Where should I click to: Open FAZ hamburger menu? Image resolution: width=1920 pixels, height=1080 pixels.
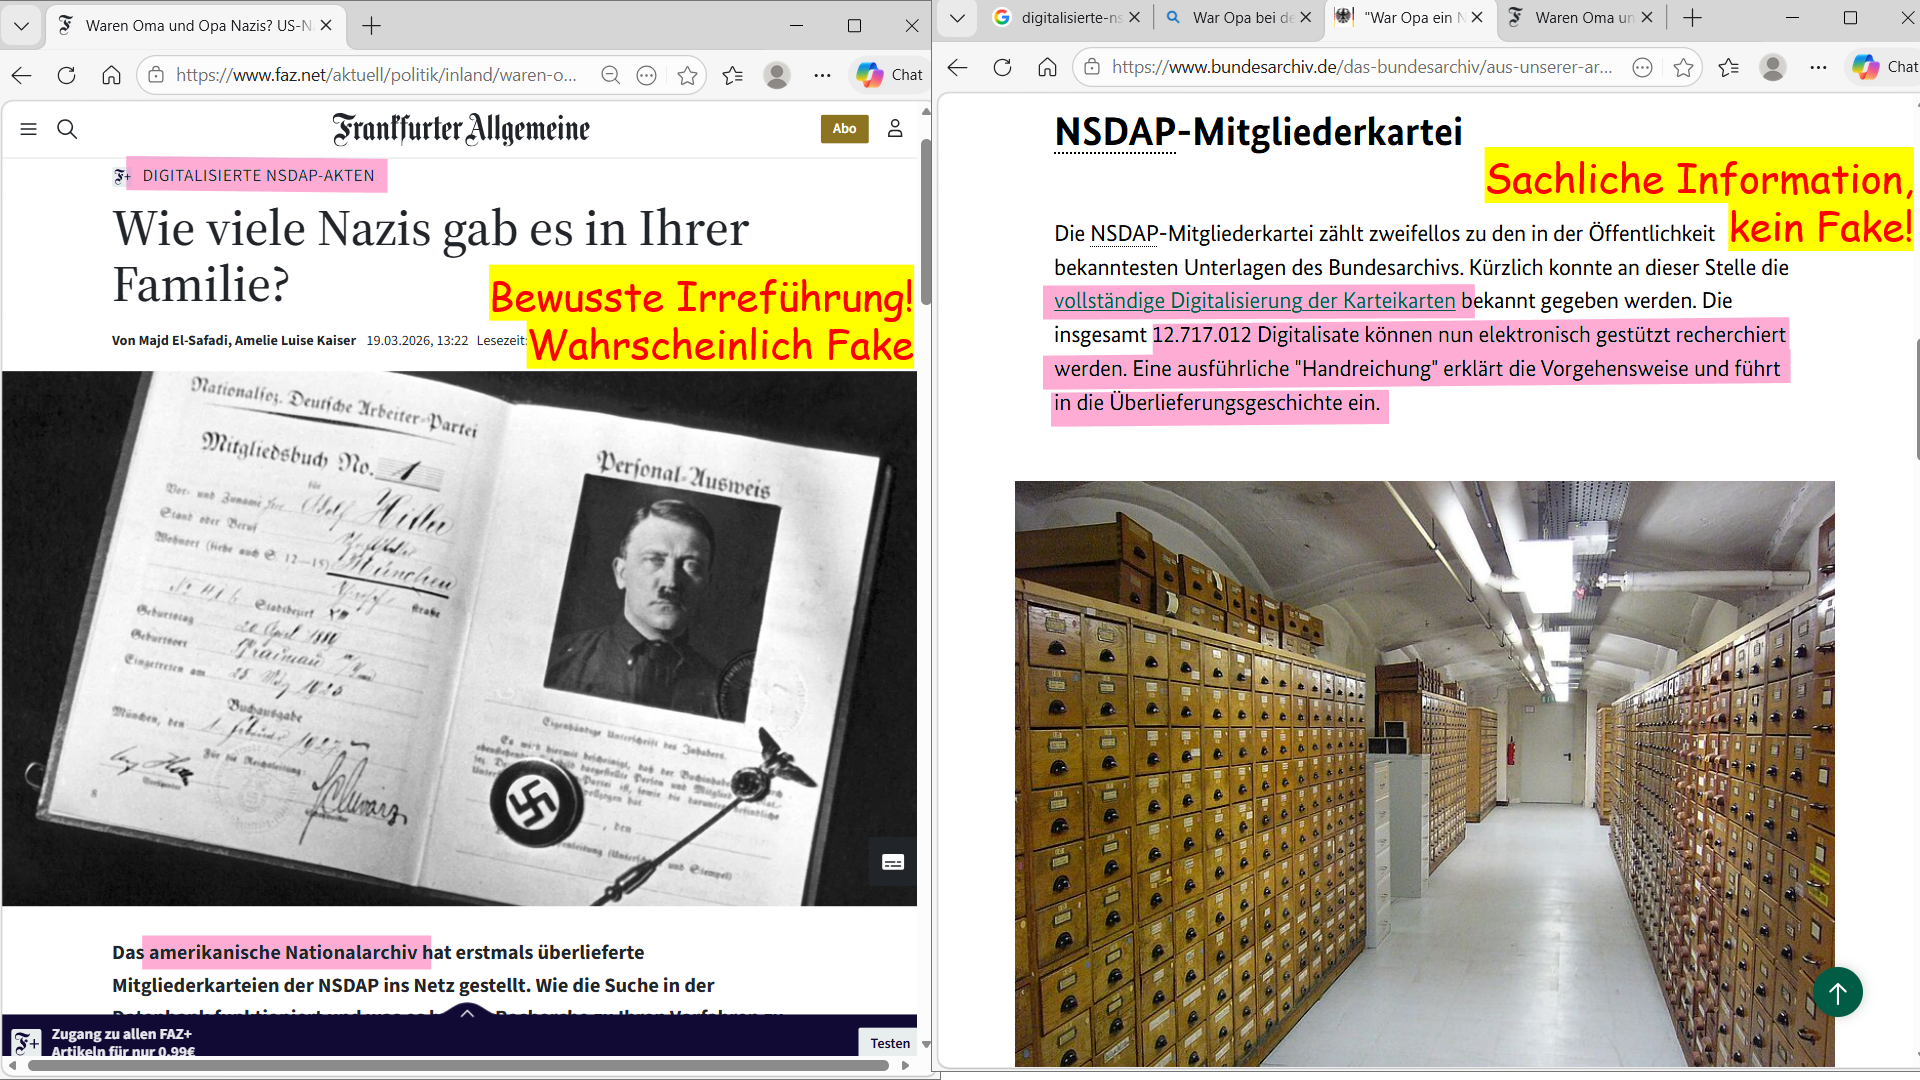pos(28,129)
